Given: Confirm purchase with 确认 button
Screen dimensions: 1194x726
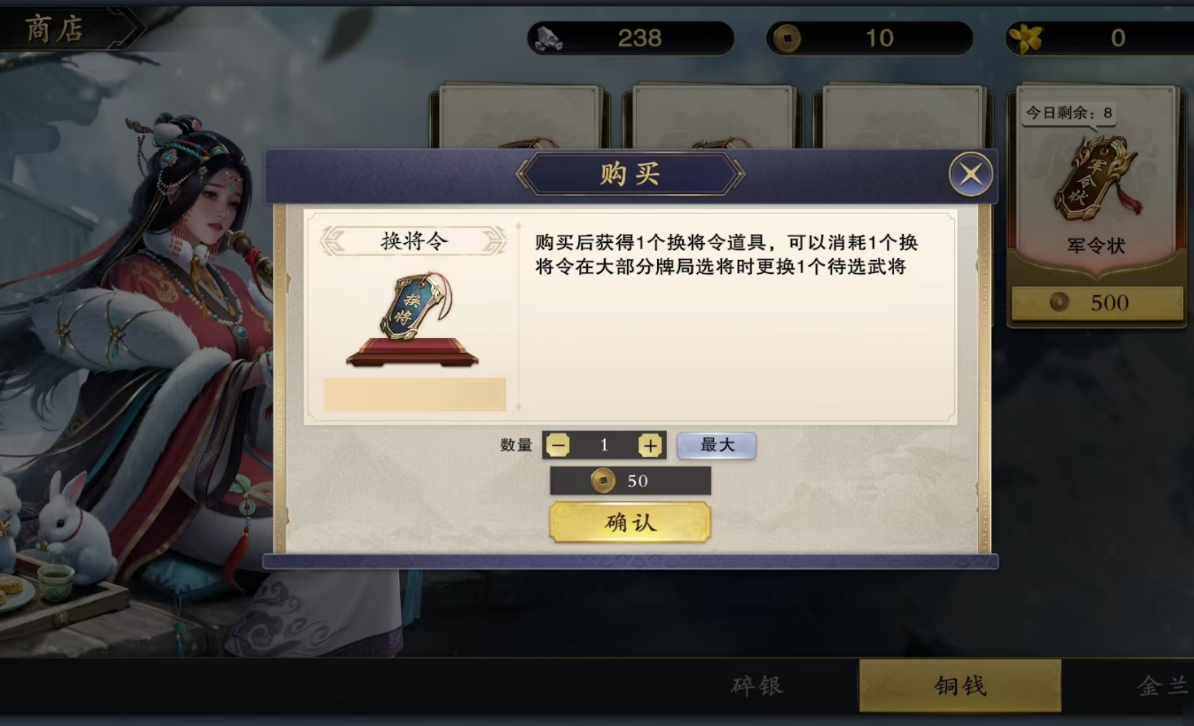Looking at the screenshot, I should click(630, 523).
